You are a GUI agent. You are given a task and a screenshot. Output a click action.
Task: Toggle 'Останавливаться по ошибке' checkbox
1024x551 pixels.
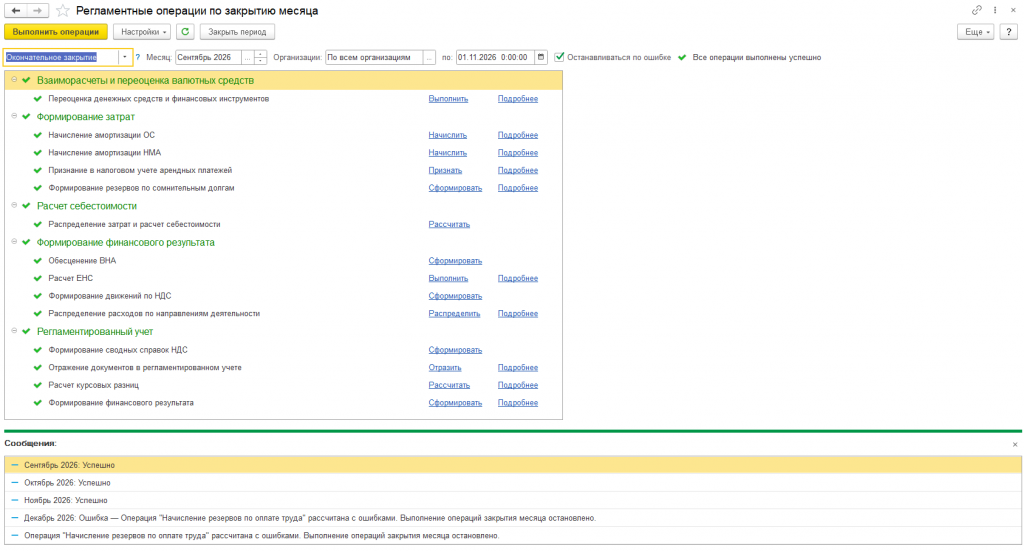559,57
